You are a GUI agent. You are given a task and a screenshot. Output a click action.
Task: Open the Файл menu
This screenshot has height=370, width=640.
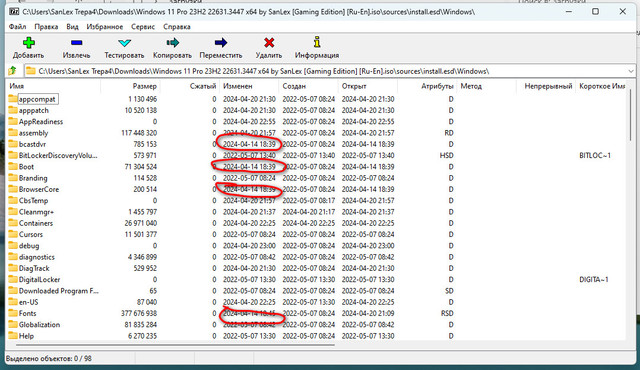pyautogui.click(x=18, y=27)
